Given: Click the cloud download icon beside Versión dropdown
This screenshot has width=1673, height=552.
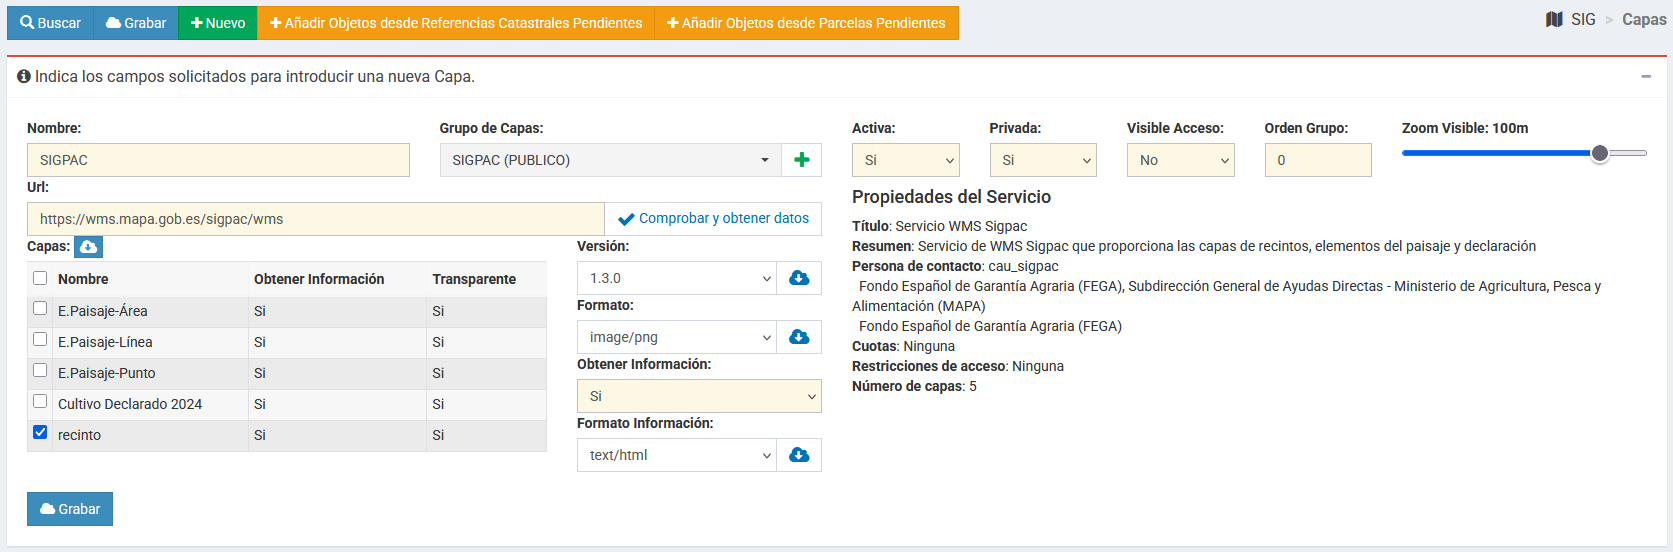Looking at the screenshot, I should pos(799,278).
